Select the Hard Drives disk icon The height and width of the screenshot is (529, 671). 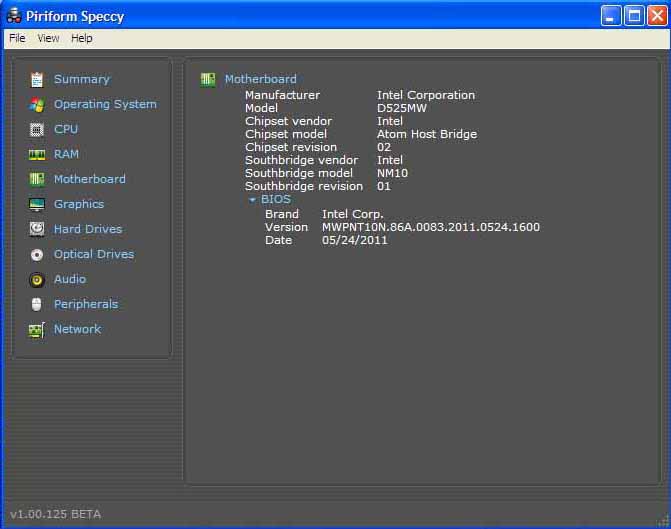37,229
